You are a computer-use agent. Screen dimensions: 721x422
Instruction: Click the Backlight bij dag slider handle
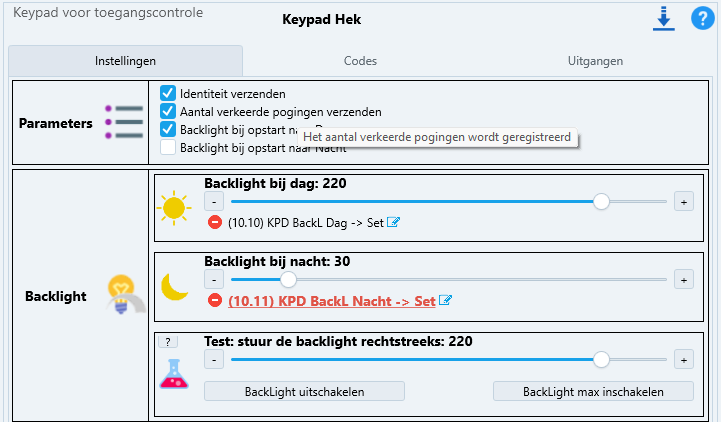[x=601, y=201]
